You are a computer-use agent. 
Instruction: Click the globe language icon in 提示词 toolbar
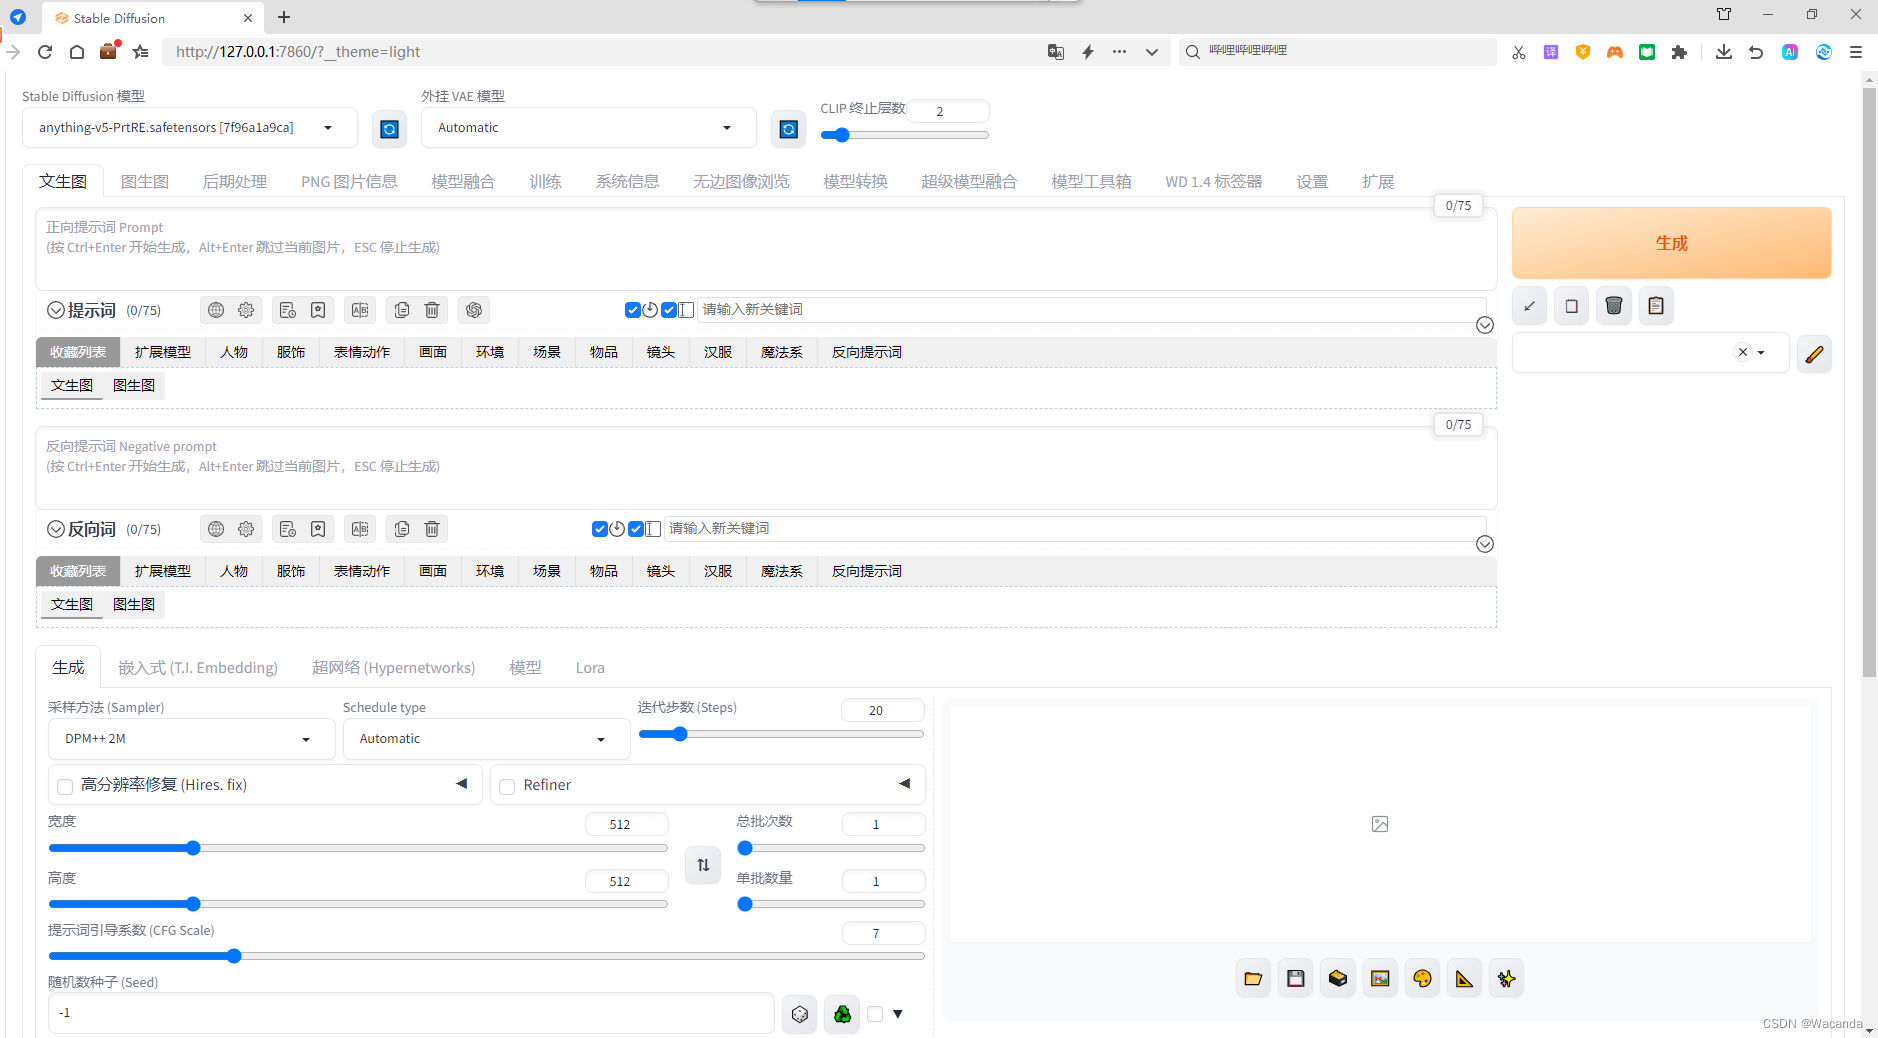point(216,310)
